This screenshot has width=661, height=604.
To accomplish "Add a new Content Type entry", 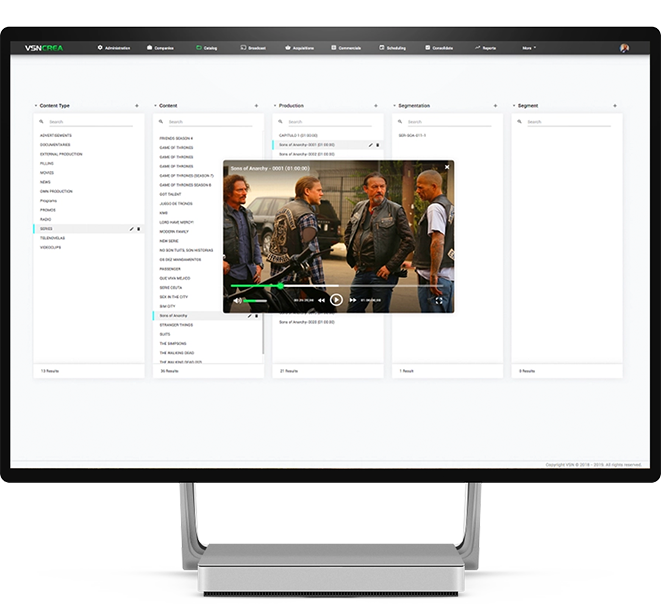I will click(x=137, y=106).
